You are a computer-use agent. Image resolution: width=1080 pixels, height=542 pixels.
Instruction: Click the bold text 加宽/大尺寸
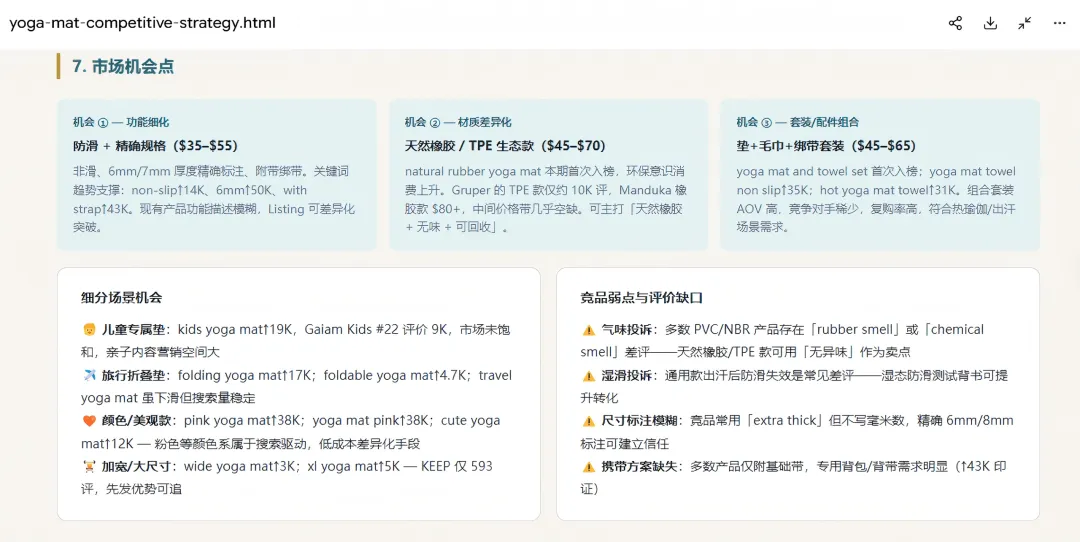136,466
